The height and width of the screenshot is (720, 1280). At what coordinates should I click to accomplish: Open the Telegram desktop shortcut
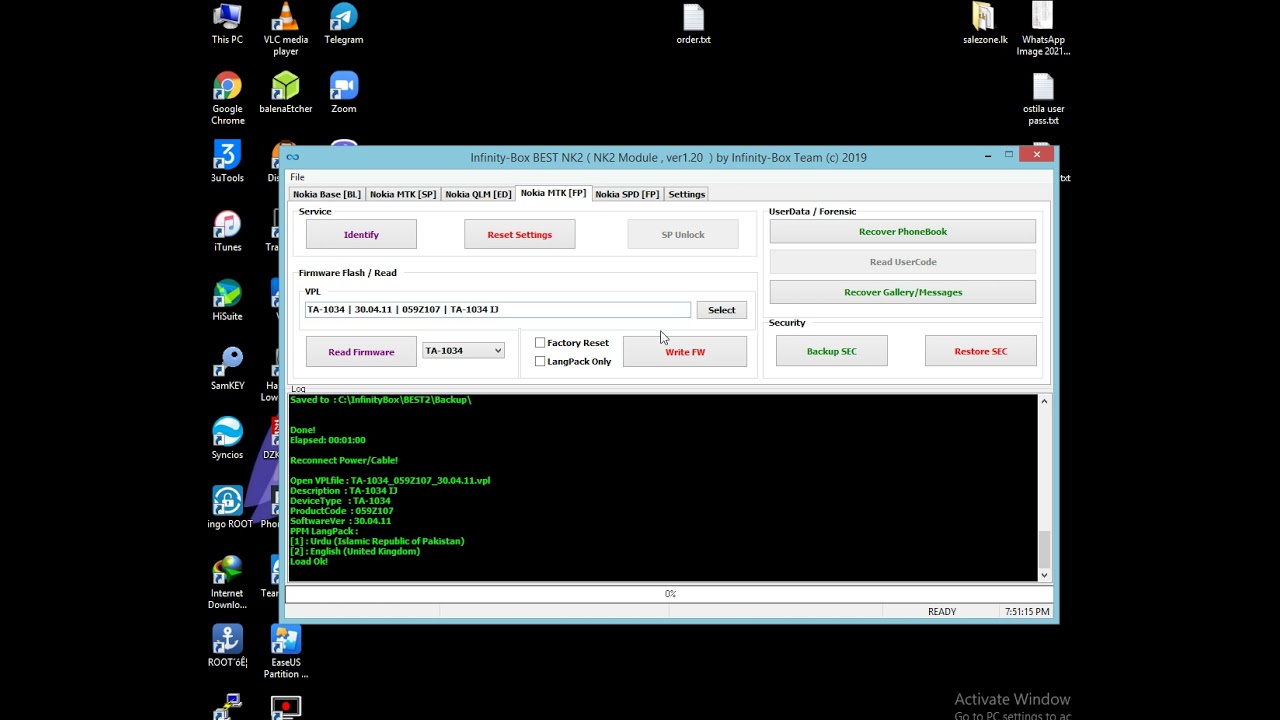pyautogui.click(x=343, y=25)
